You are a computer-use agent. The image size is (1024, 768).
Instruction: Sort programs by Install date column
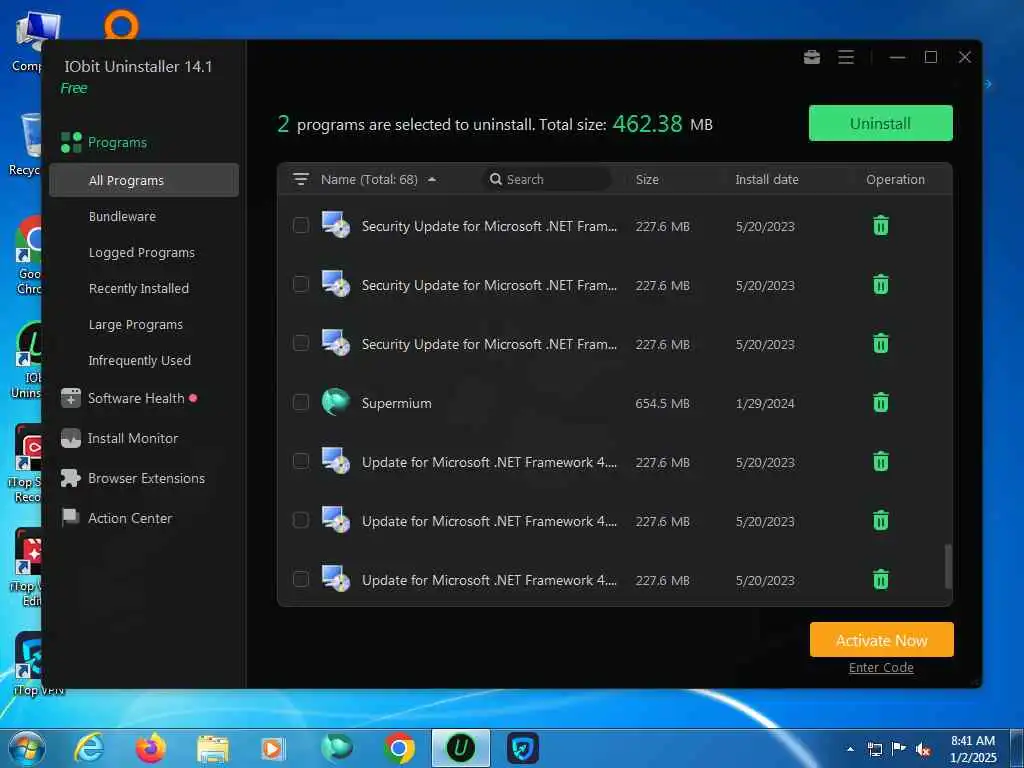(x=767, y=179)
